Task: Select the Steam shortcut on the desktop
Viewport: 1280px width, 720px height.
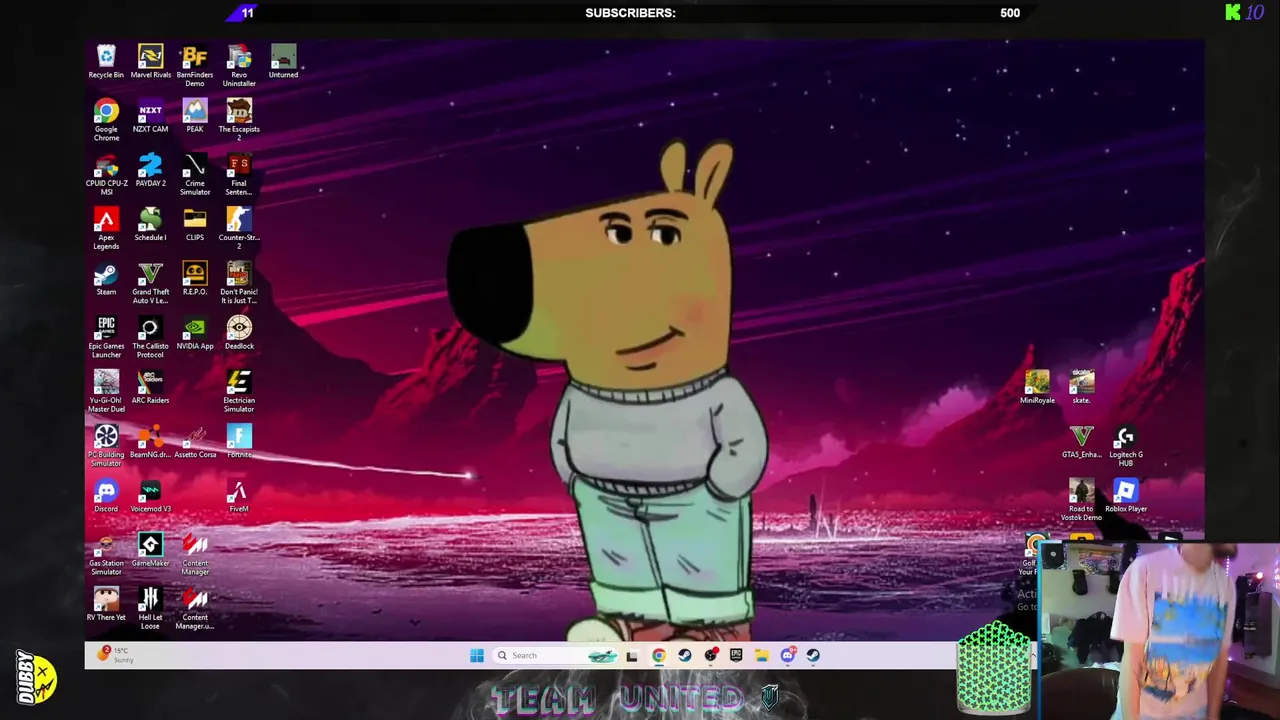Action: point(106,278)
